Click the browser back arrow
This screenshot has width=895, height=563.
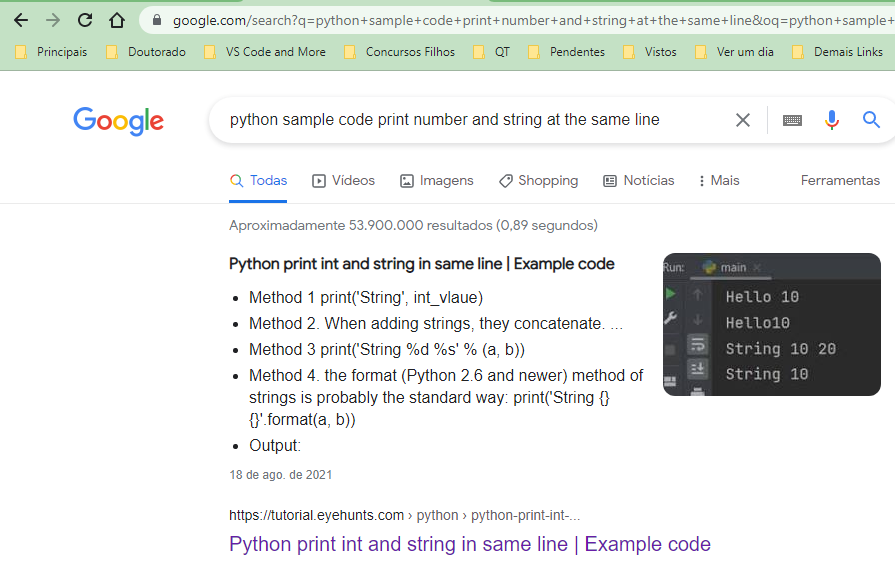pyautogui.click(x=20, y=20)
